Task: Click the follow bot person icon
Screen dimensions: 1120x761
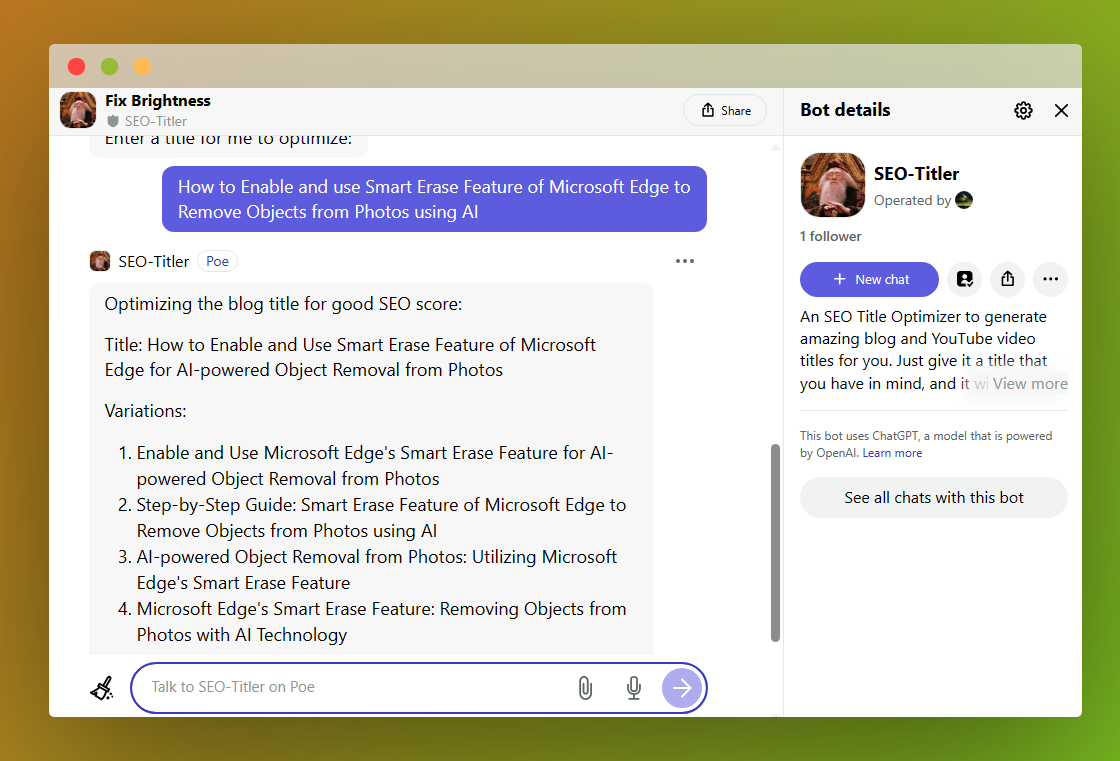Action: tap(965, 279)
